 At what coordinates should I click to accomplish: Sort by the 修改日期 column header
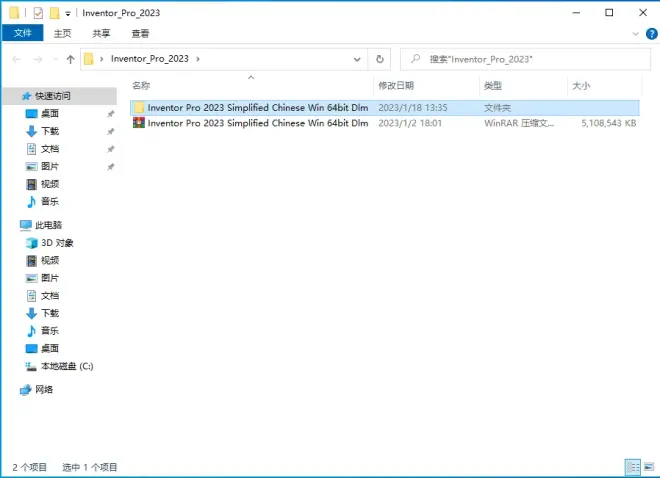(x=396, y=85)
